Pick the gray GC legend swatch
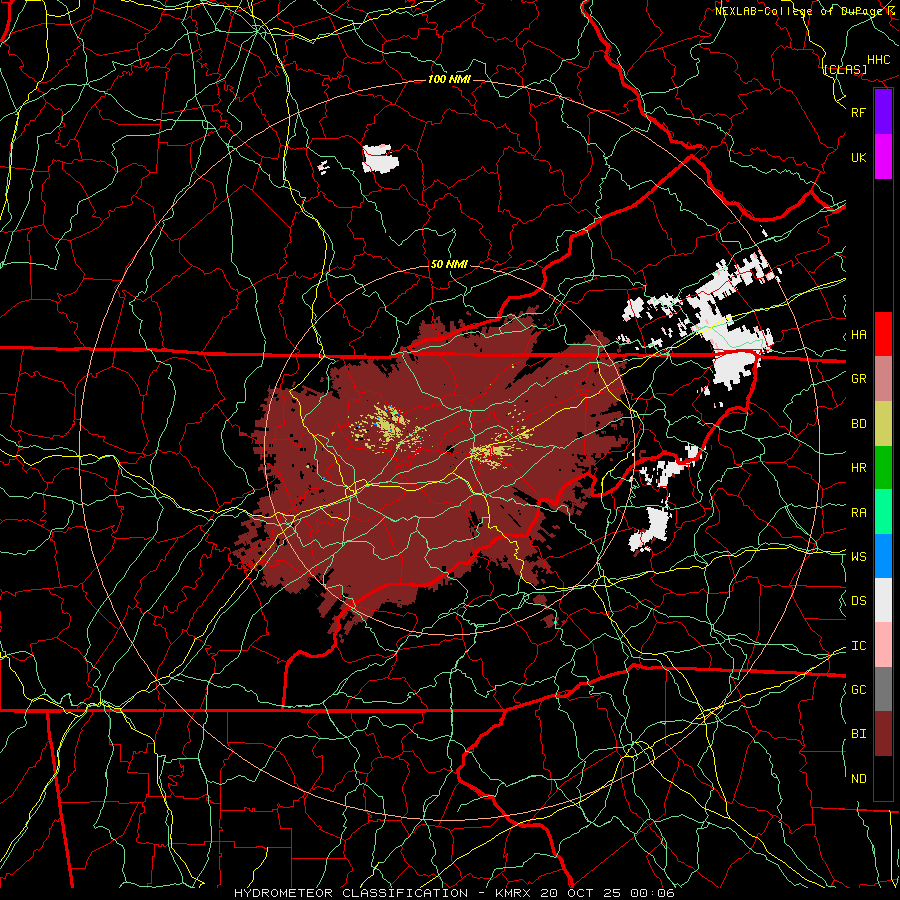Screen dimensions: 900x900 (883, 689)
